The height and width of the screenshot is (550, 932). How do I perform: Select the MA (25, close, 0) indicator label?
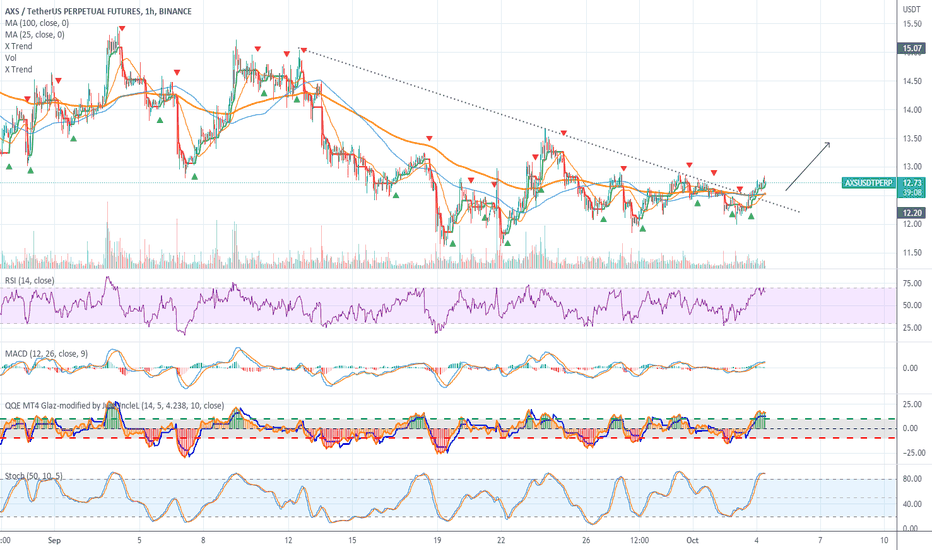(x=35, y=34)
